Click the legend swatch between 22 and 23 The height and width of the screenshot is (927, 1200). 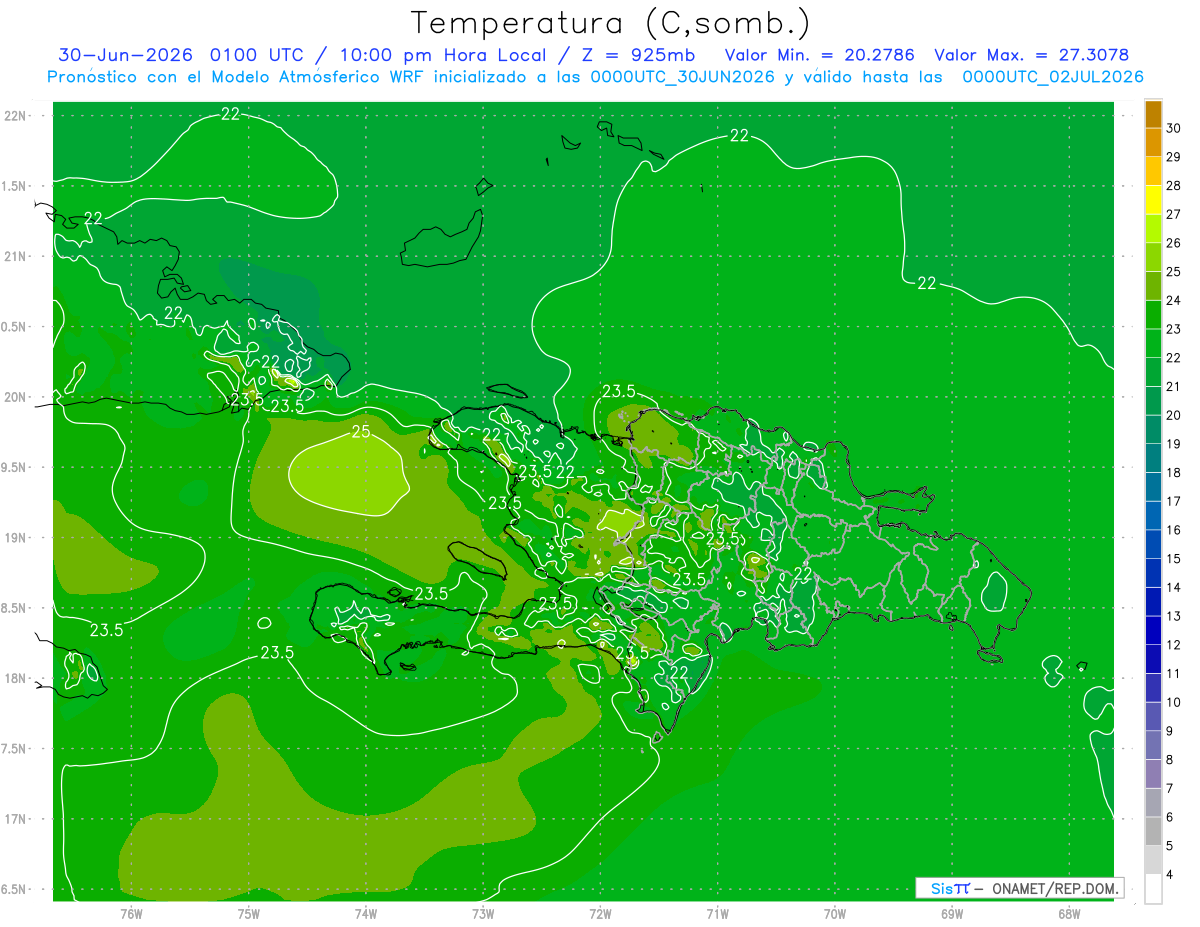[x=1153, y=344]
